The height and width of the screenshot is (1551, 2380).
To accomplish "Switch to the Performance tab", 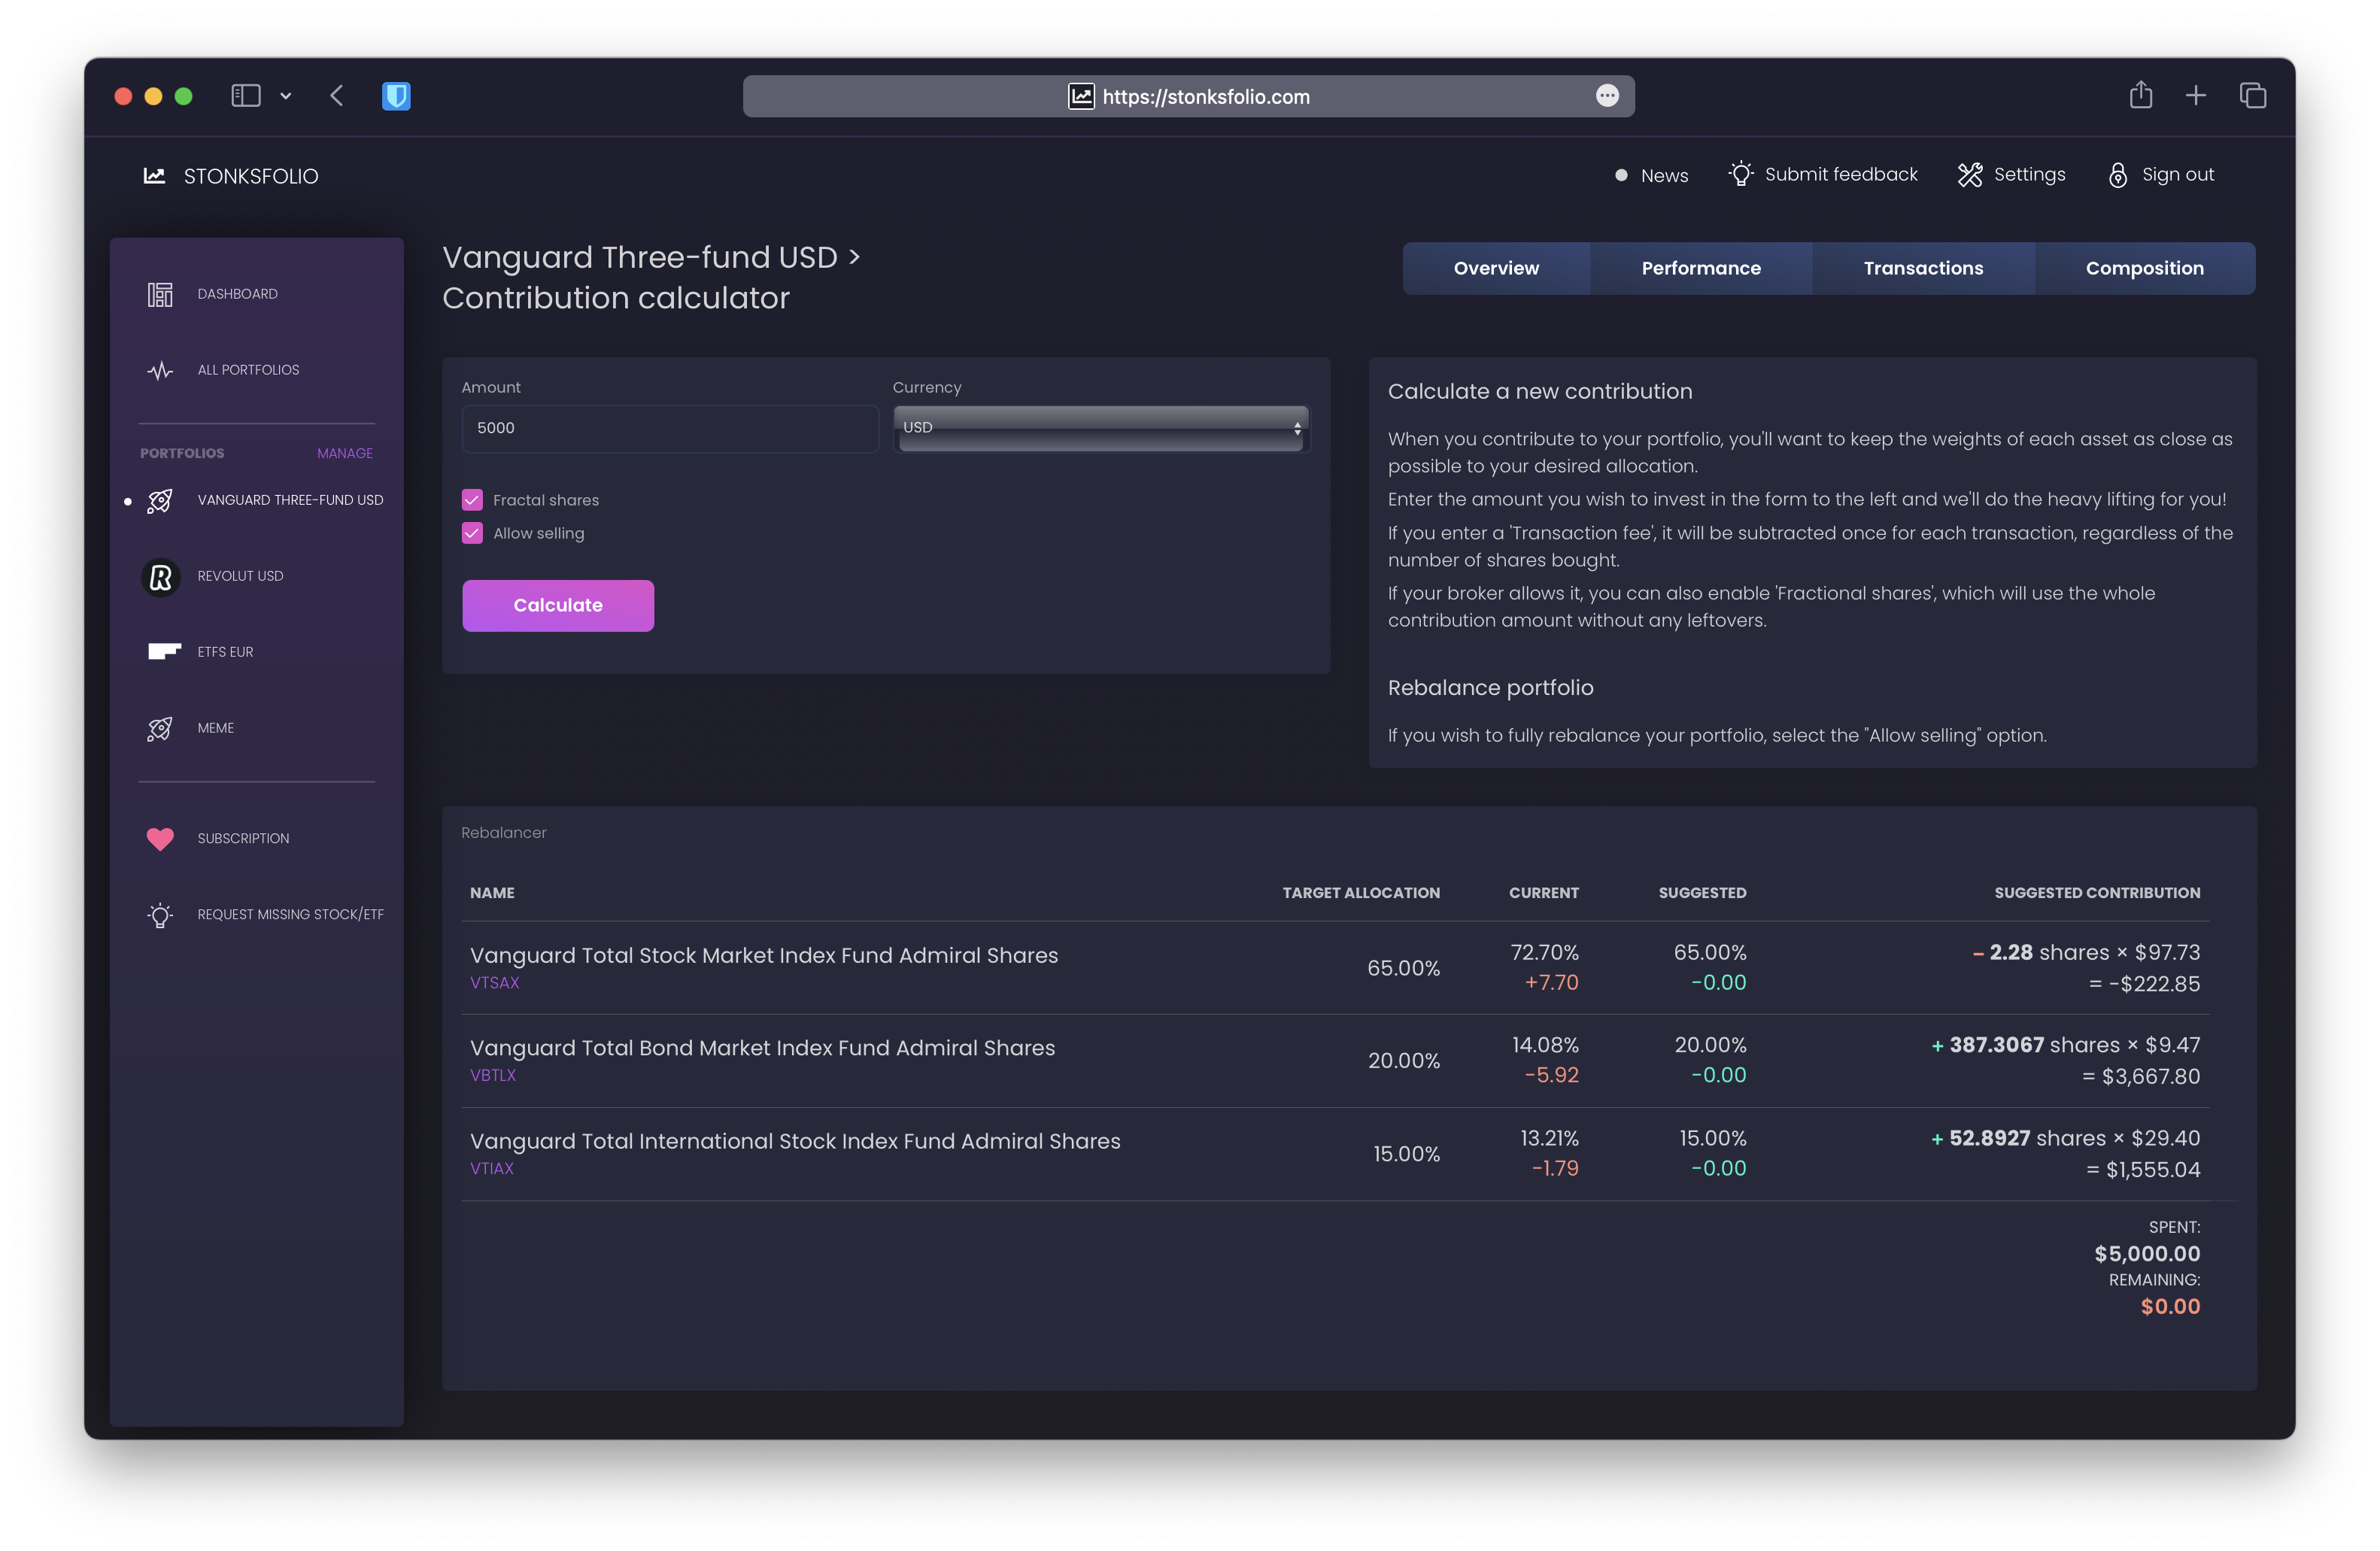I will point(1701,268).
